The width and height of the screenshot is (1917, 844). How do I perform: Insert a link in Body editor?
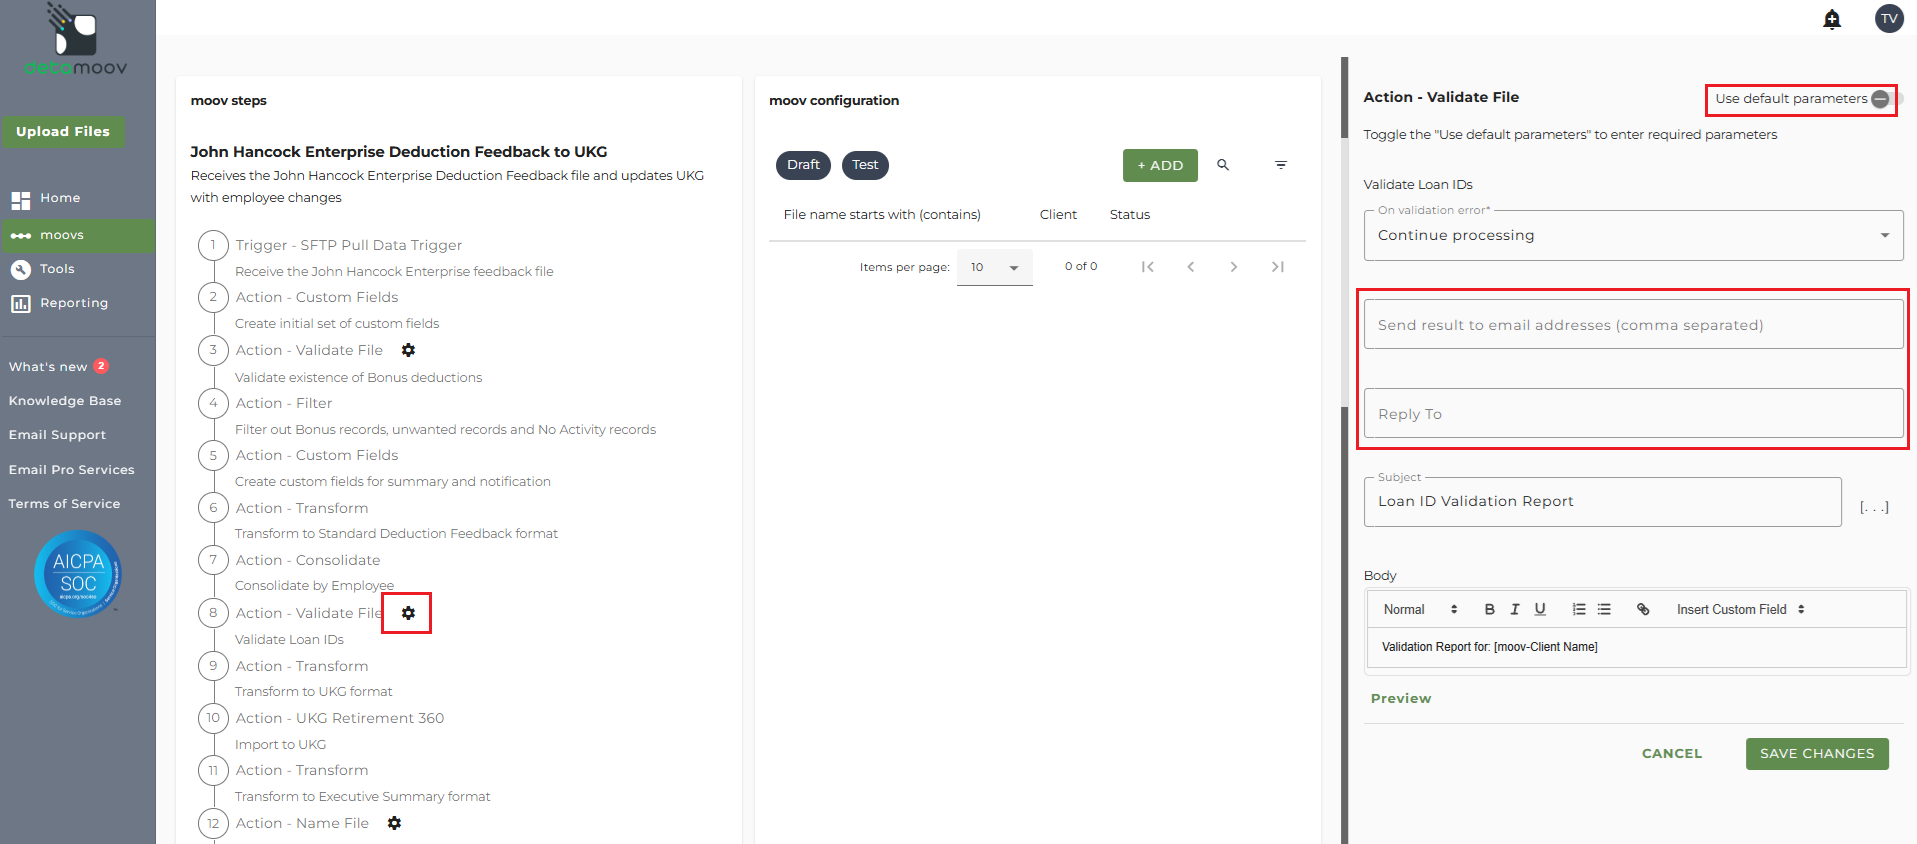pyautogui.click(x=1643, y=609)
